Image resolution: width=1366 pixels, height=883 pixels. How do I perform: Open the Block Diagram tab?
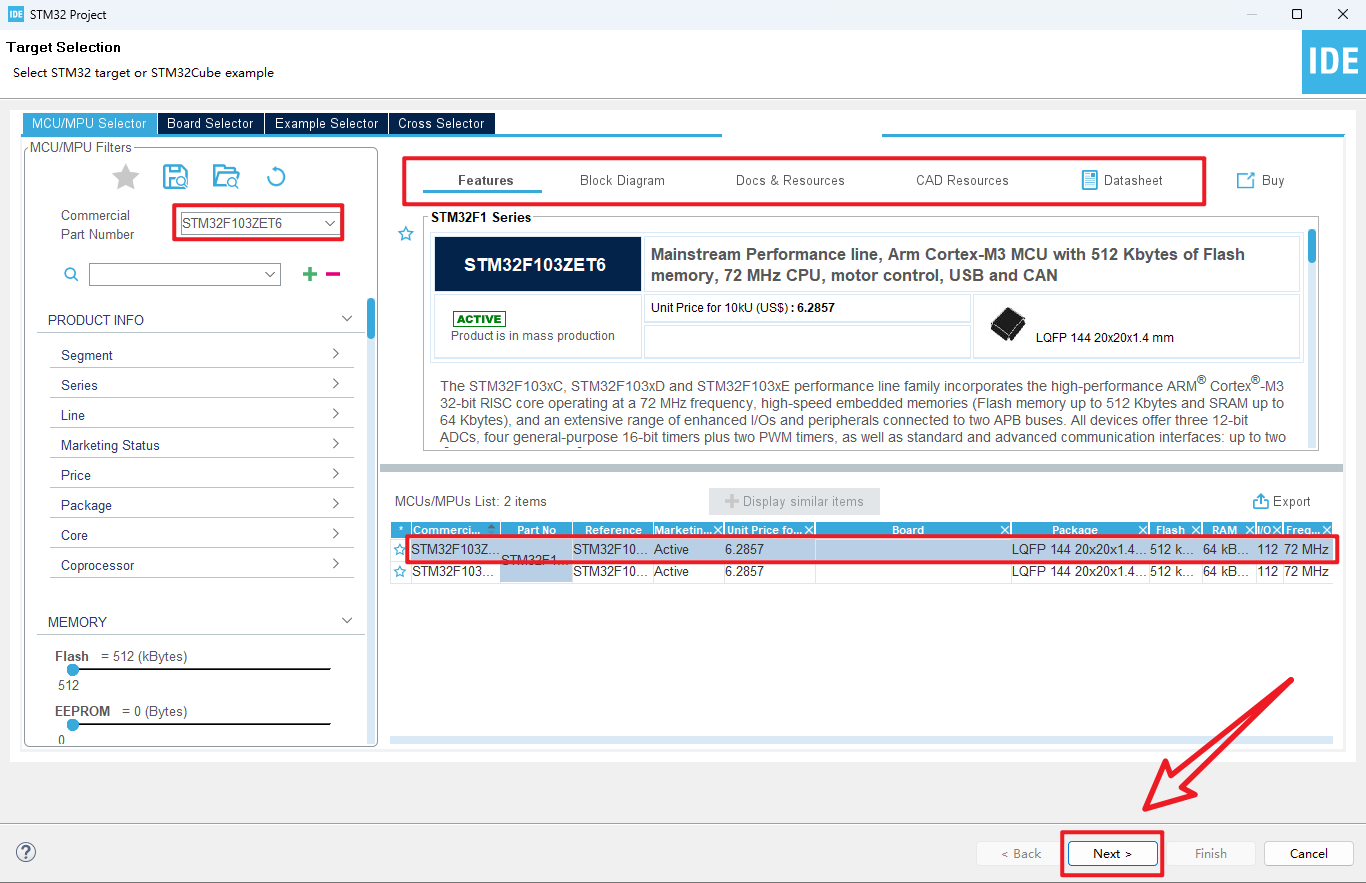pyautogui.click(x=622, y=181)
